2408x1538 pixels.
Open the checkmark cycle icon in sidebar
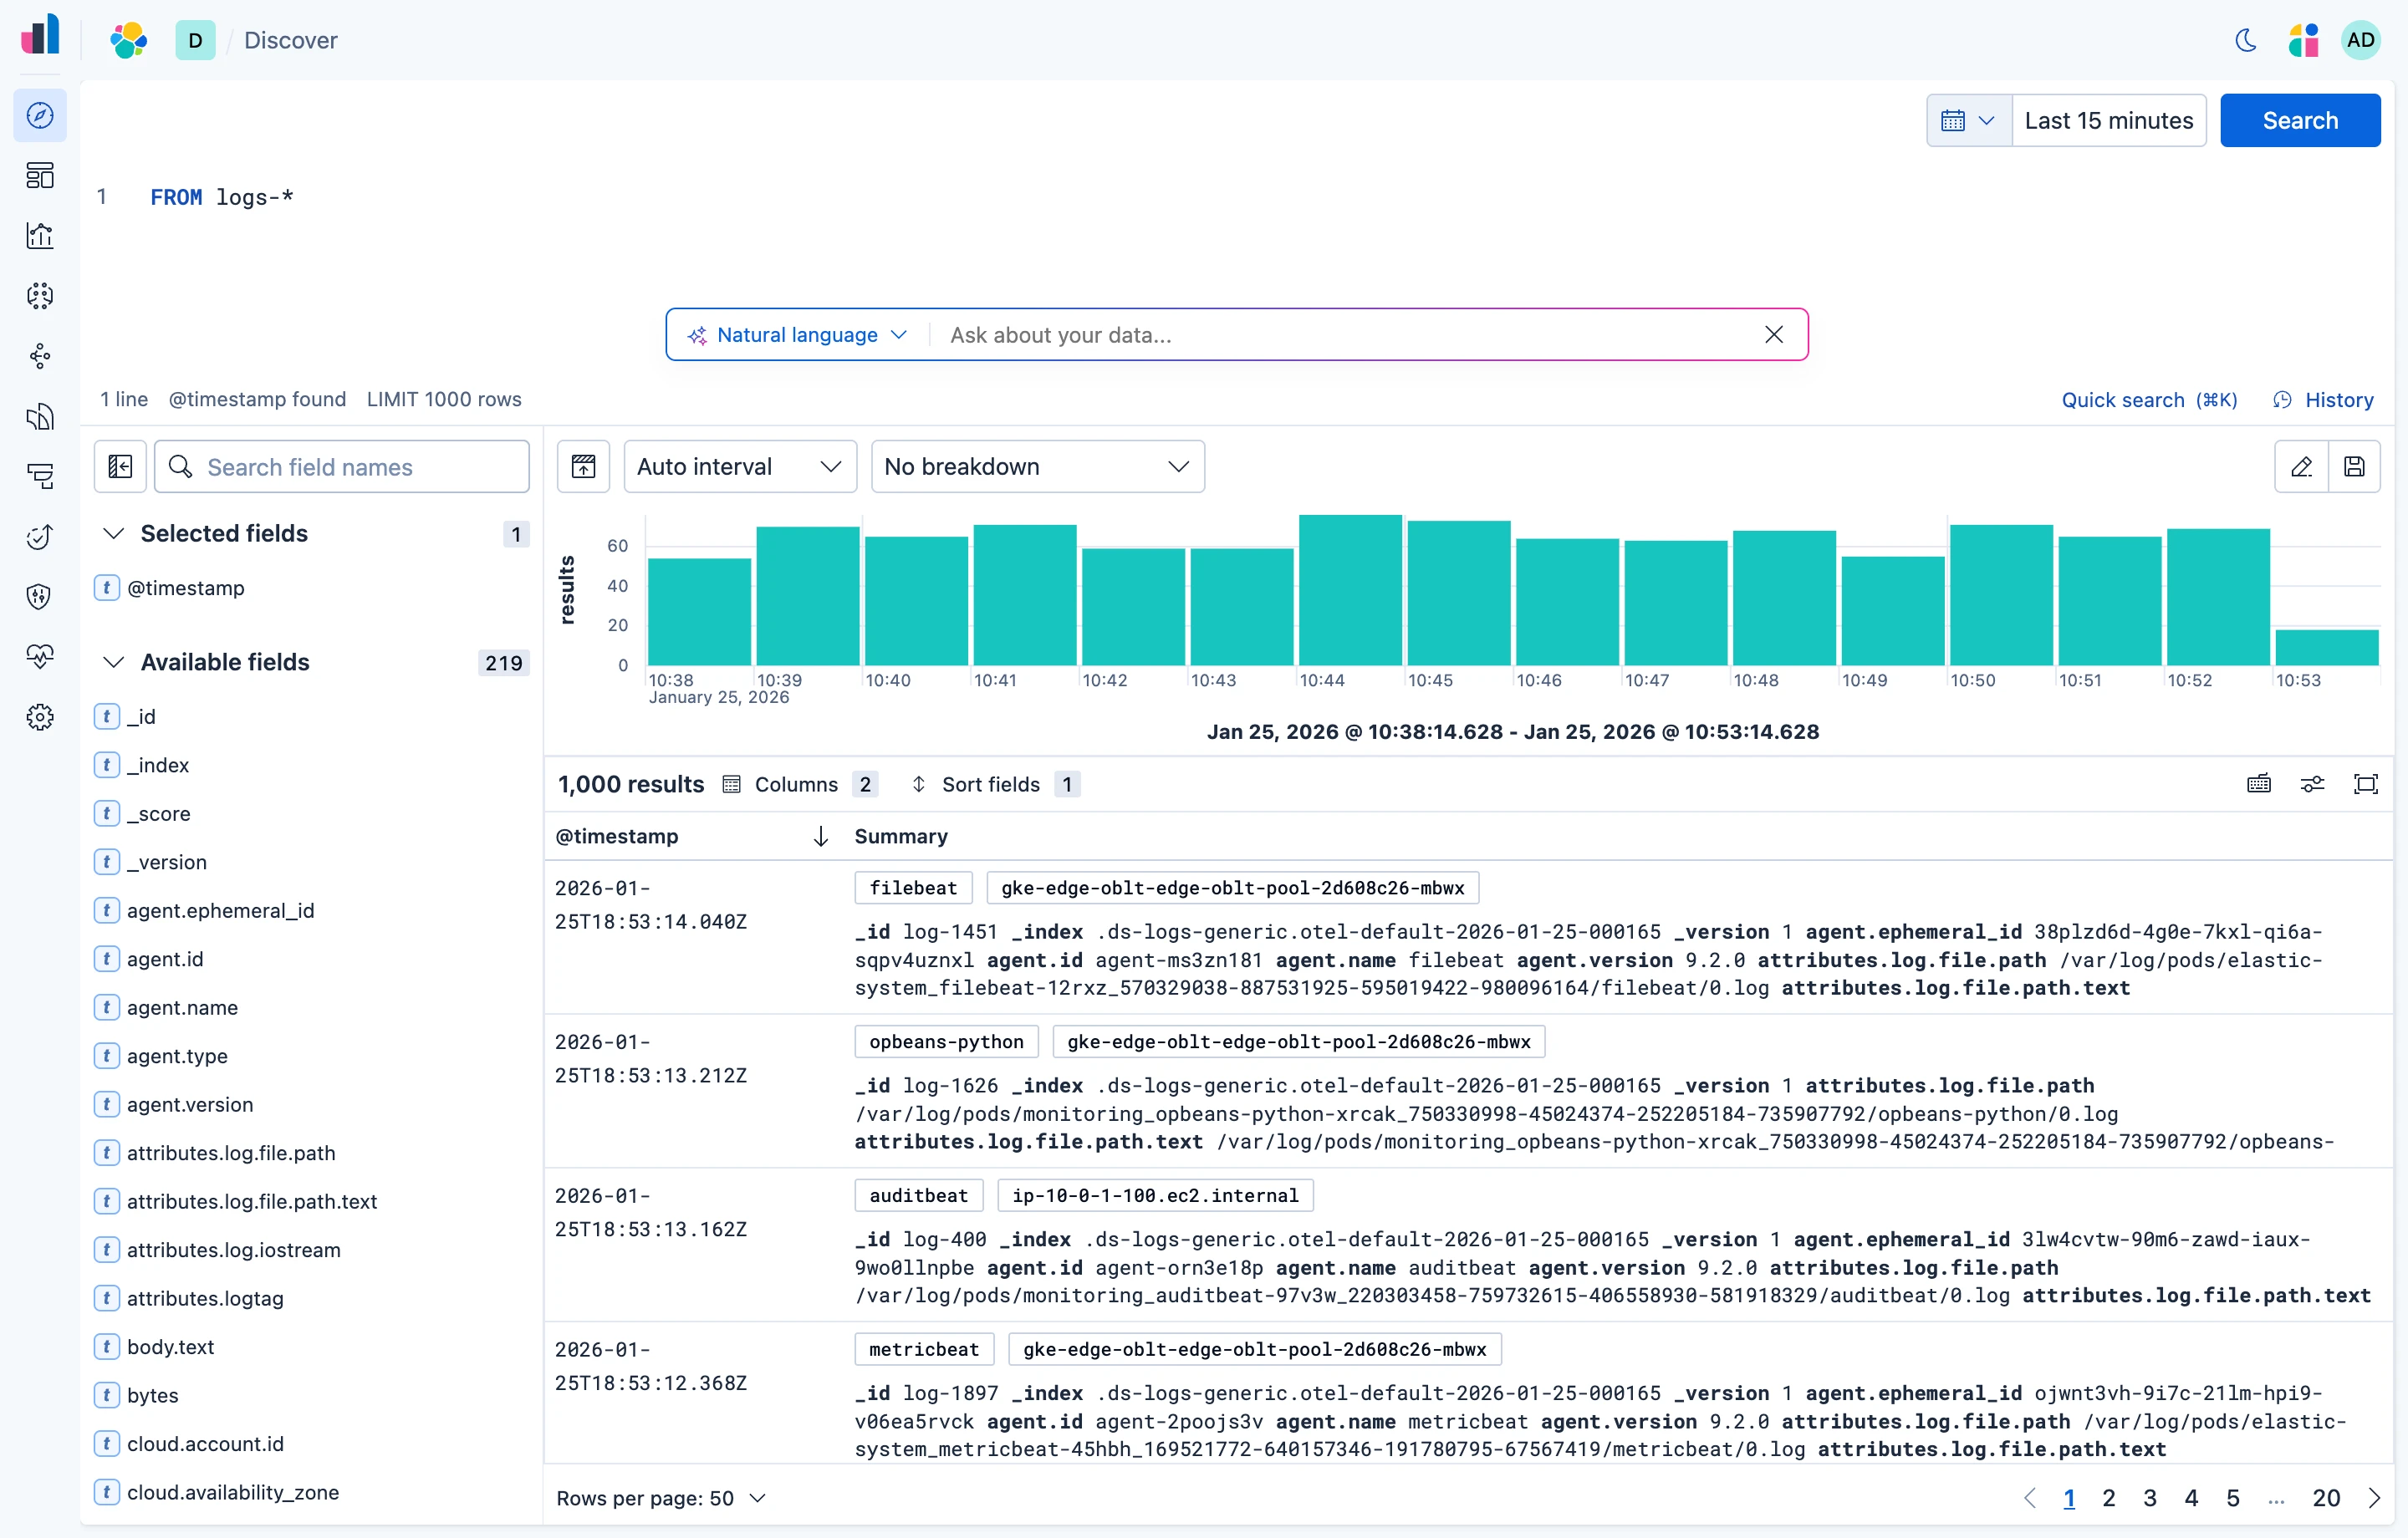point(40,537)
